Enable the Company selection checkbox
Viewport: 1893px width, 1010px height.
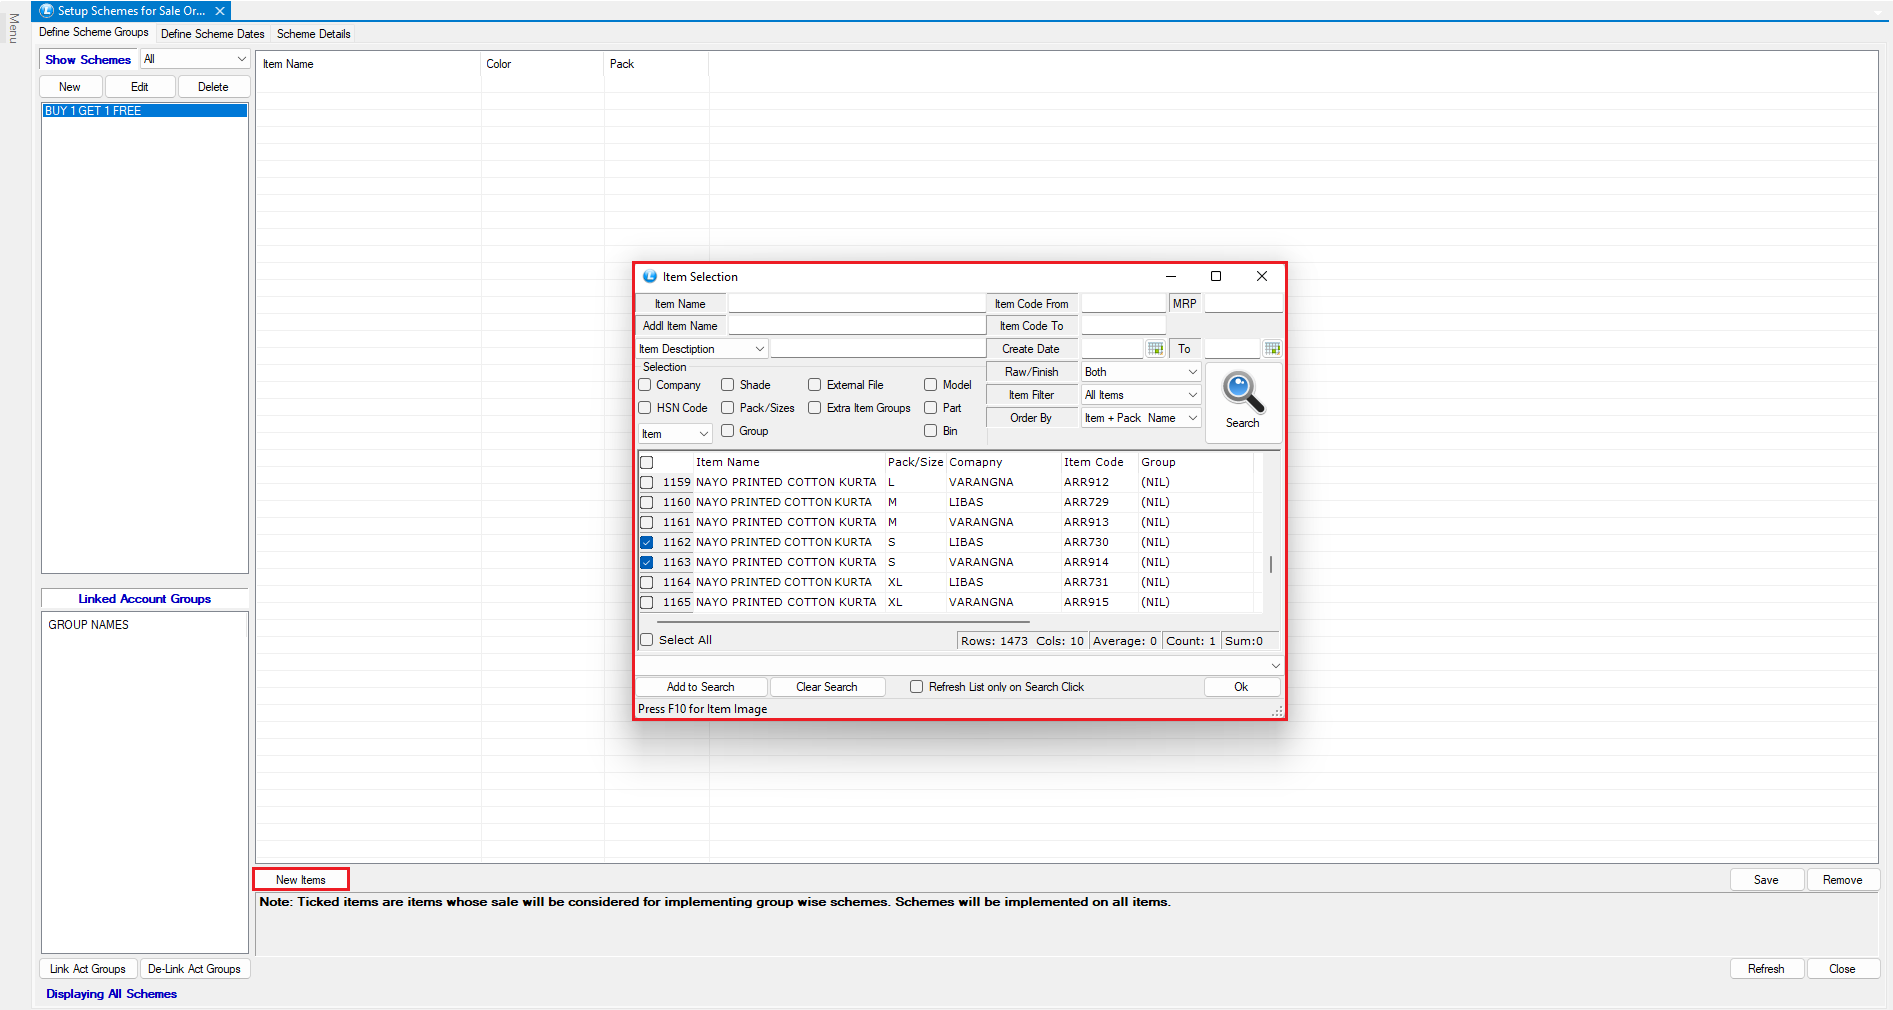[646, 385]
